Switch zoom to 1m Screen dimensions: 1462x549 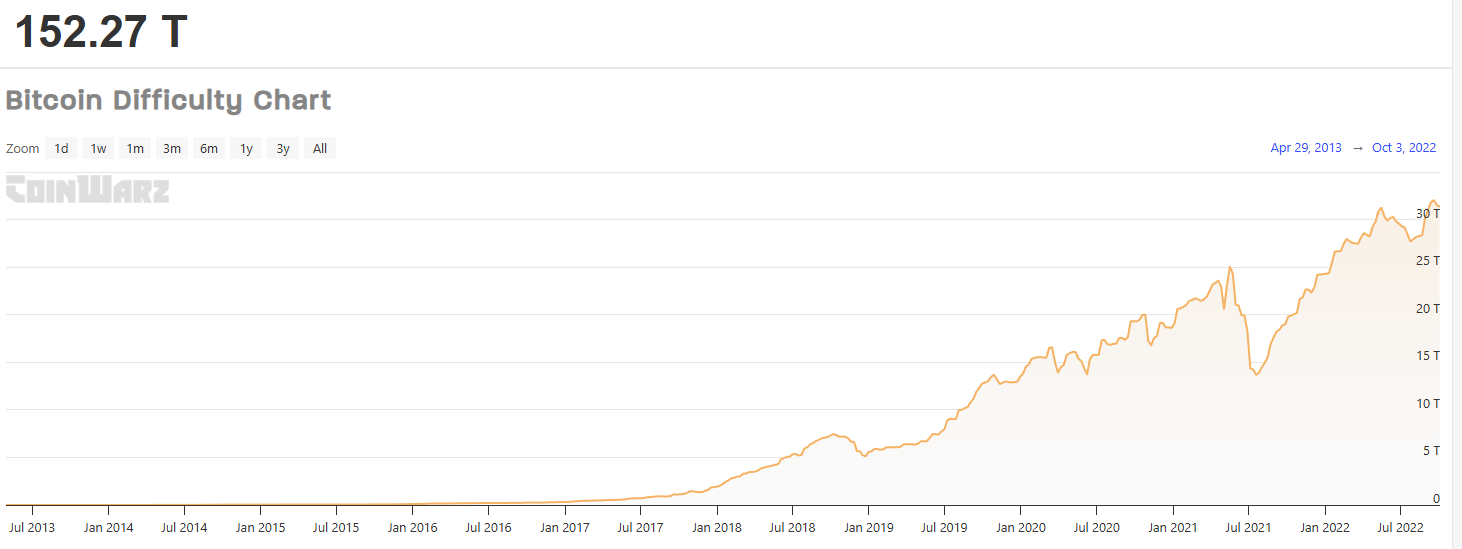pos(135,149)
